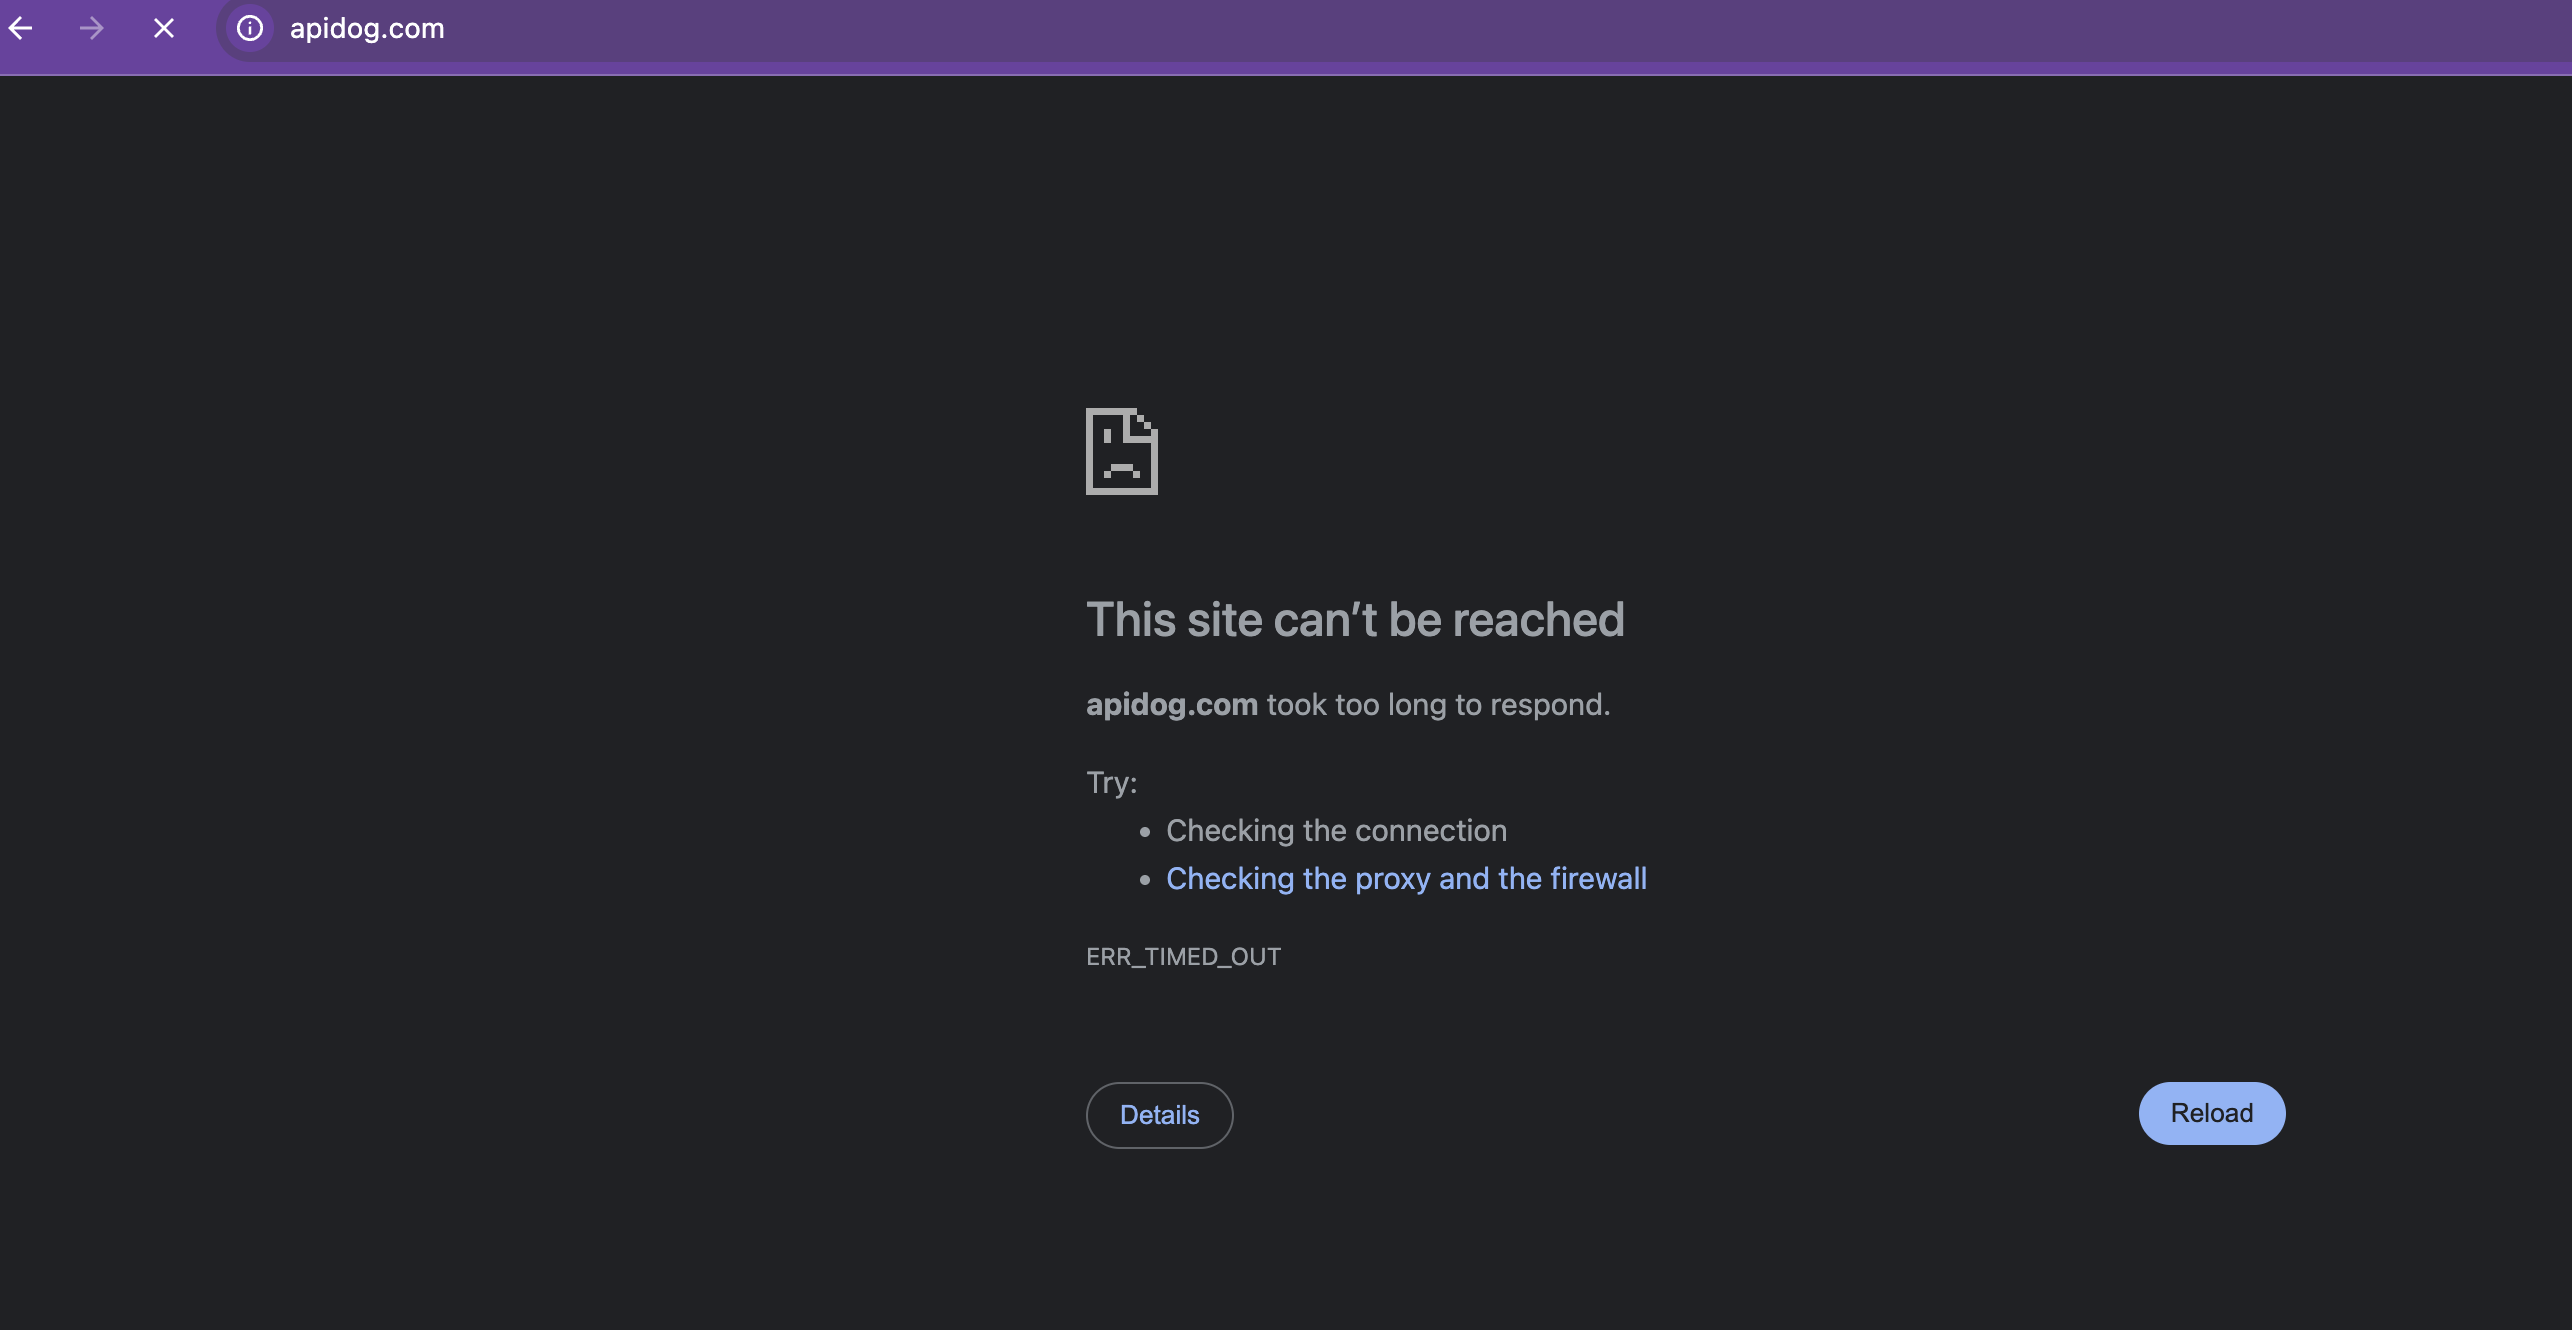Click the toolbar gap between stop button and address bar
This screenshot has height=1330, width=2572.
(x=199, y=28)
